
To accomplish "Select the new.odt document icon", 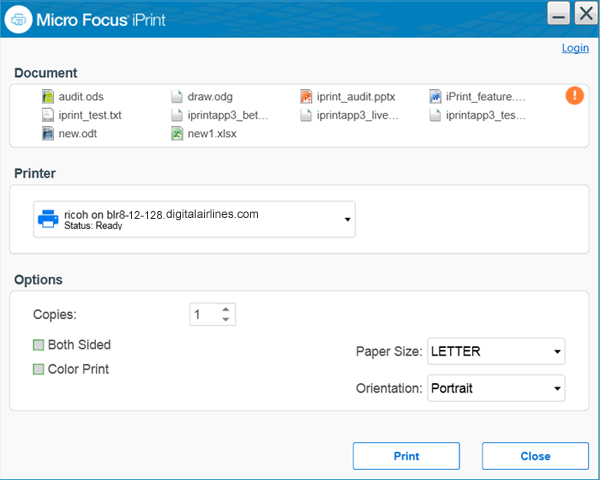I will pos(47,133).
